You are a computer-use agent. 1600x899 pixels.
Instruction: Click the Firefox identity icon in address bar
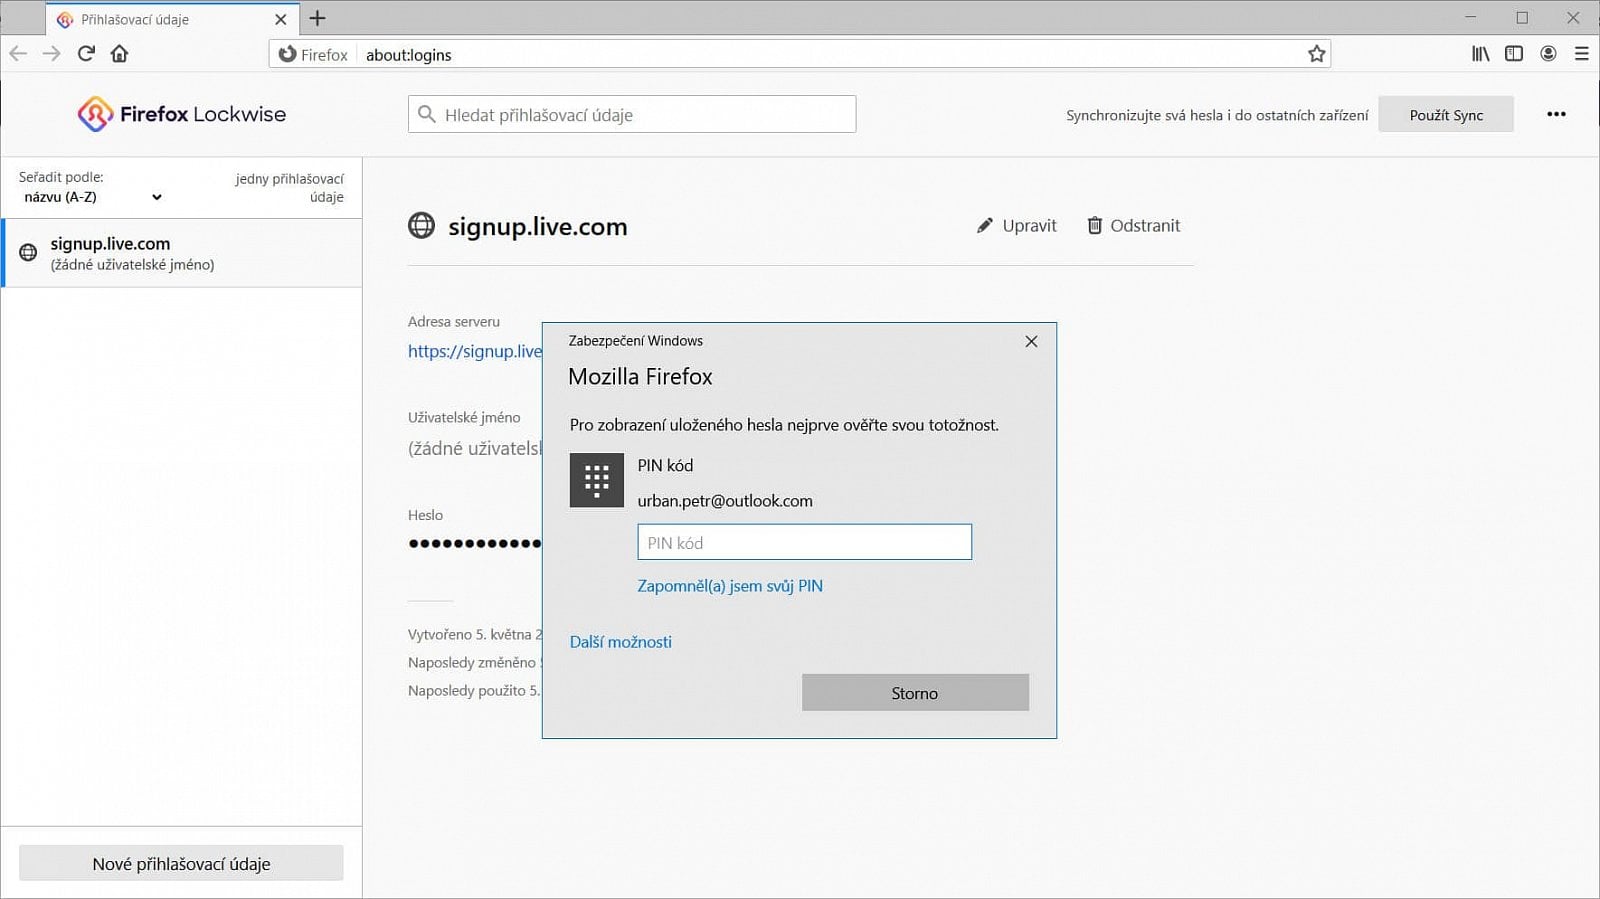point(313,54)
